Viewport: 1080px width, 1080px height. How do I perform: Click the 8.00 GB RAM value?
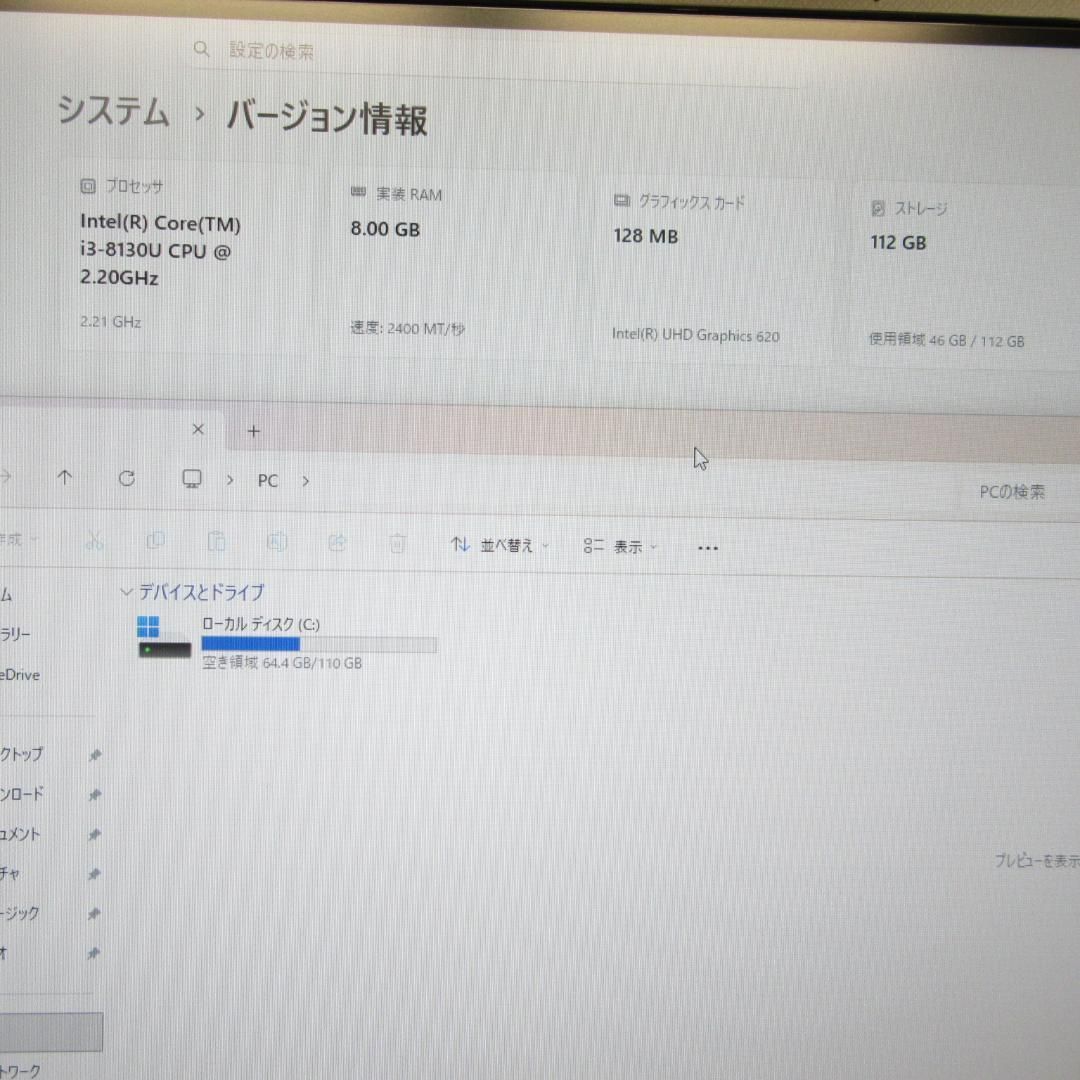(385, 229)
